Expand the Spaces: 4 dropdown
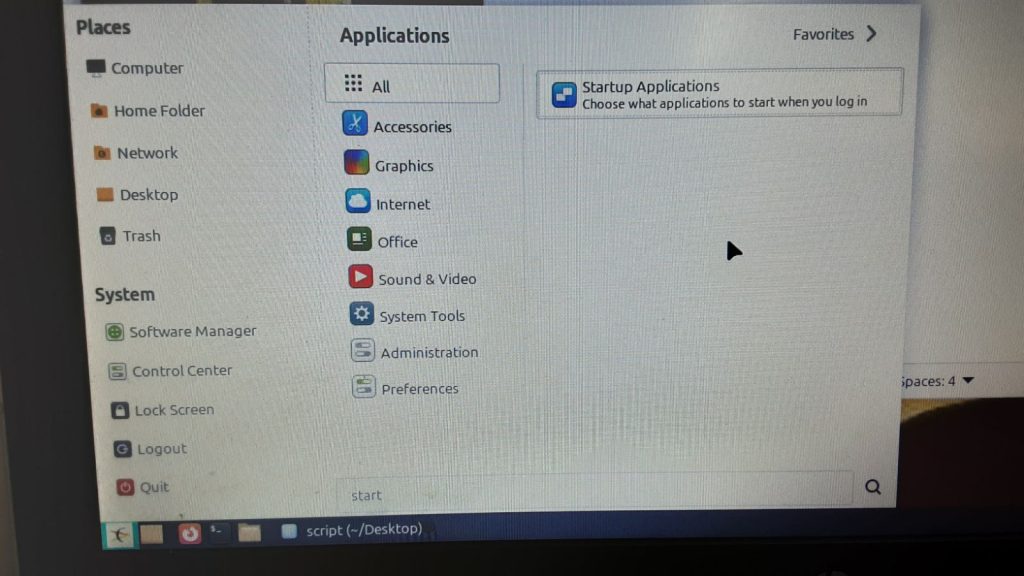The width and height of the screenshot is (1024, 576). [967, 380]
